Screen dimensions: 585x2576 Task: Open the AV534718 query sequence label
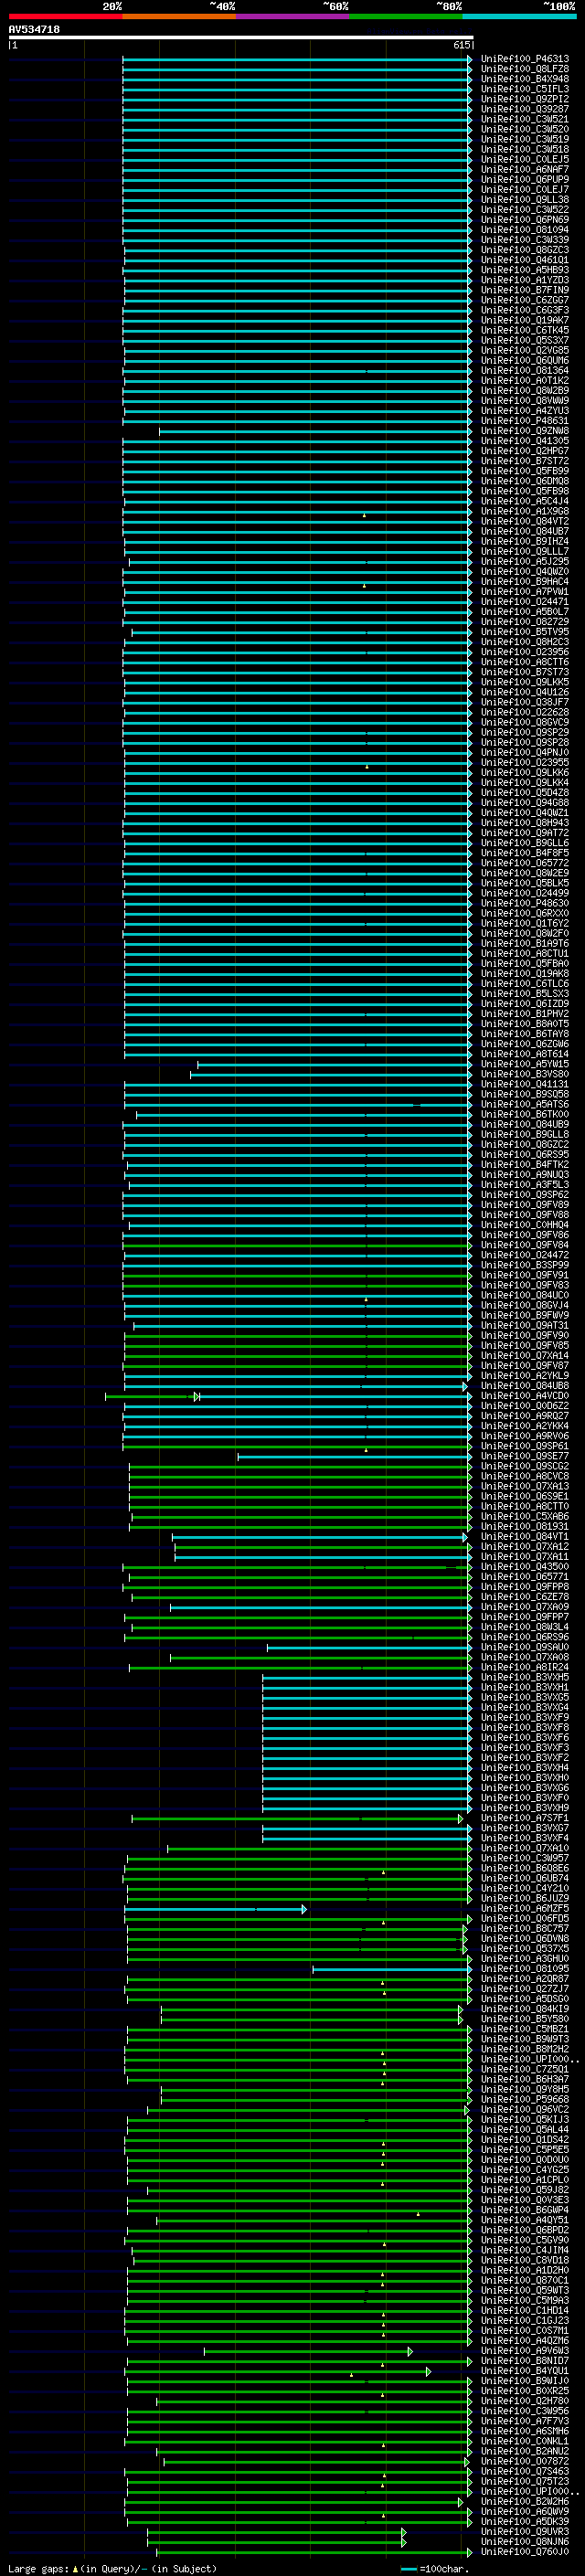(34, 29)
